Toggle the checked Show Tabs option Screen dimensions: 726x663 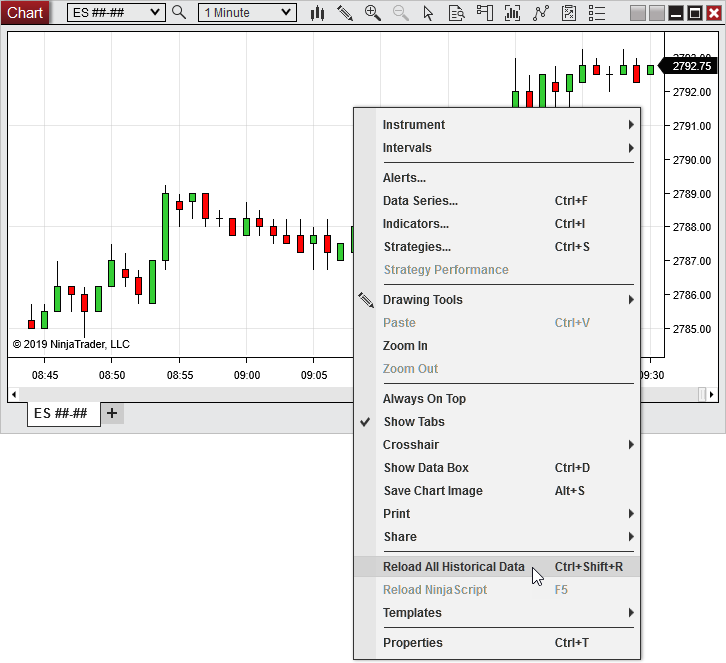point(412,422)
